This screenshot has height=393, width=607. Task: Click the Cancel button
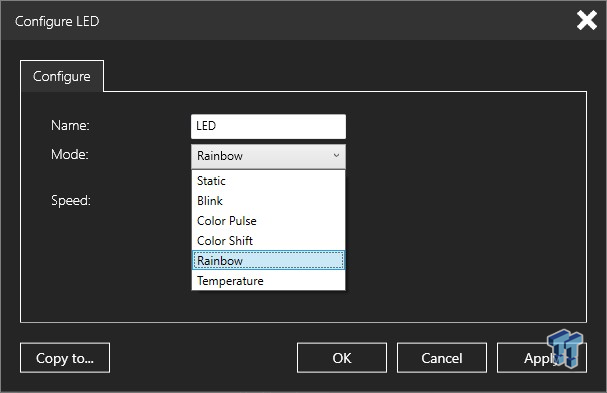(x=442, y=358)
